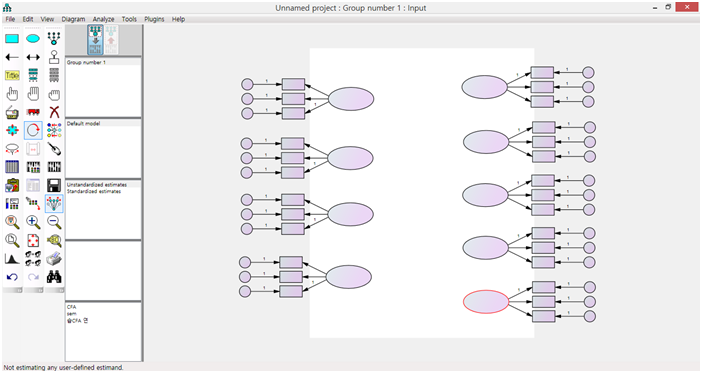Screen dimensions: 702x373
Task: Select 'Default model' in models panel
Action: click(x=84, y=124)
